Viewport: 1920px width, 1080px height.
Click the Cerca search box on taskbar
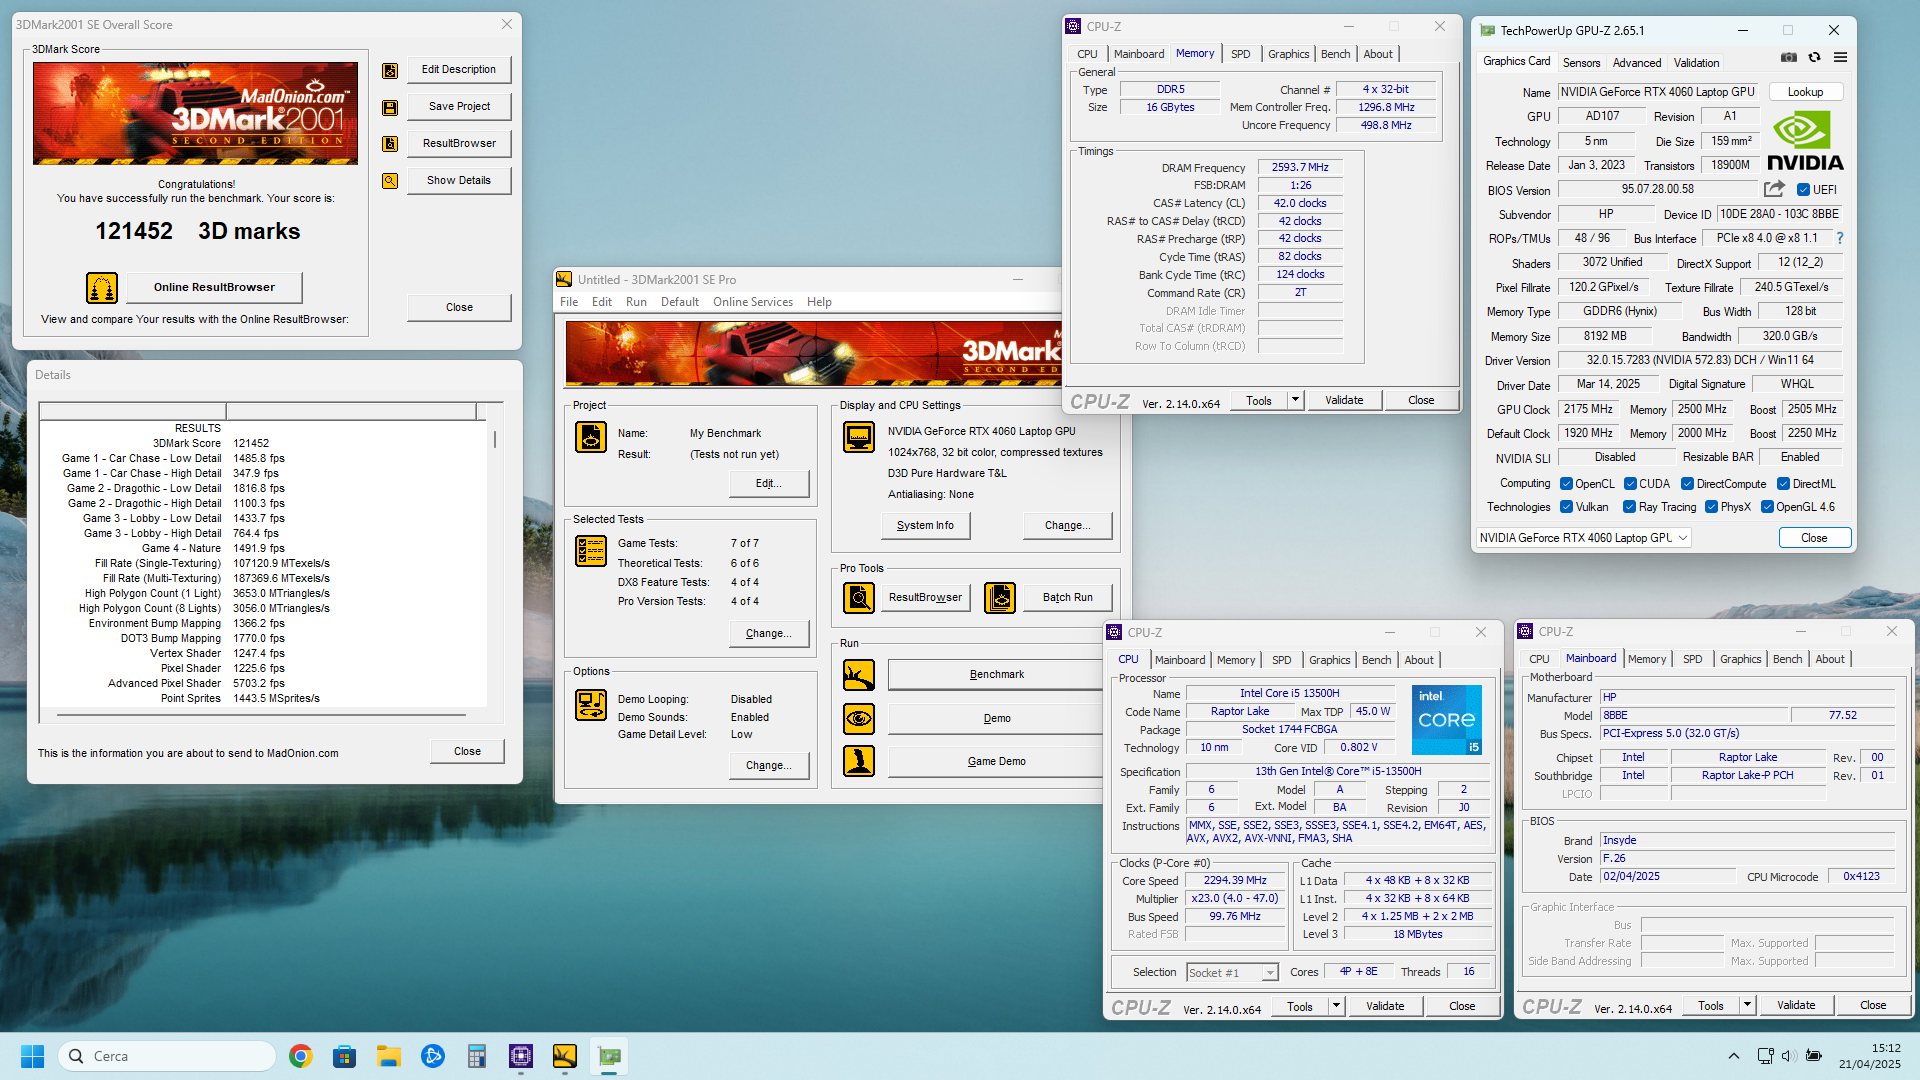pos(167,1056)
